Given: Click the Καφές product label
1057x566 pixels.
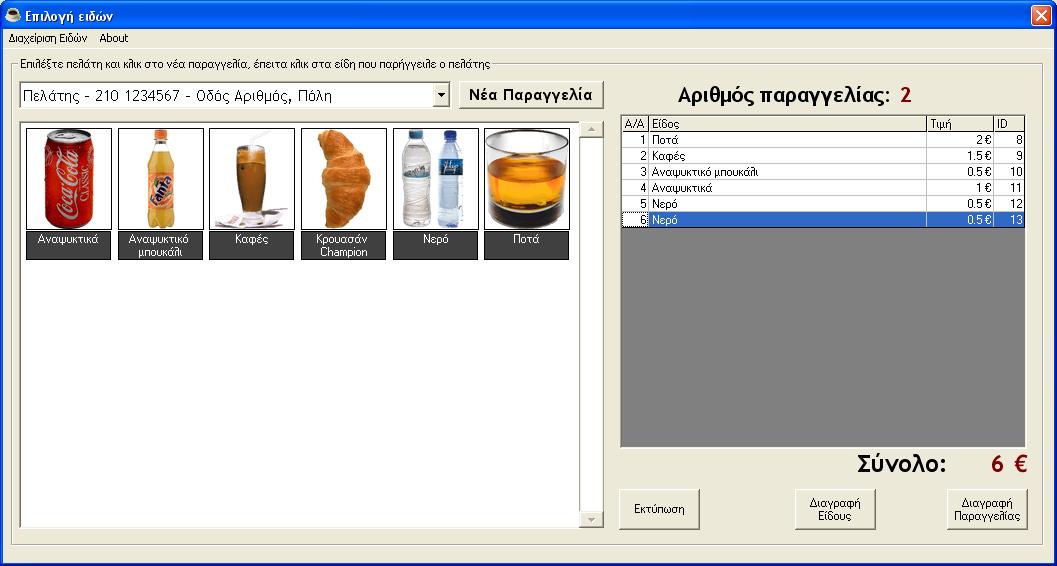Looking at the screenshot, I should pyautogui.click(x=252, y=245).
